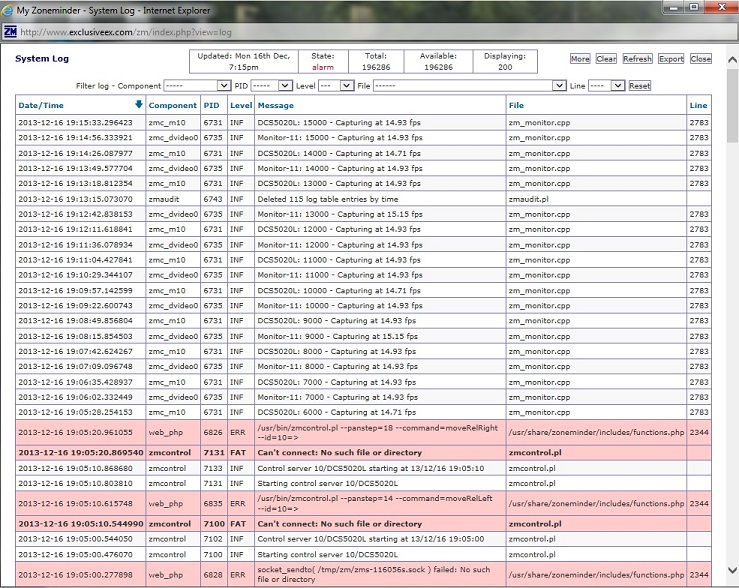Click the zmaudit.pl file cell

tap(528, 199)
